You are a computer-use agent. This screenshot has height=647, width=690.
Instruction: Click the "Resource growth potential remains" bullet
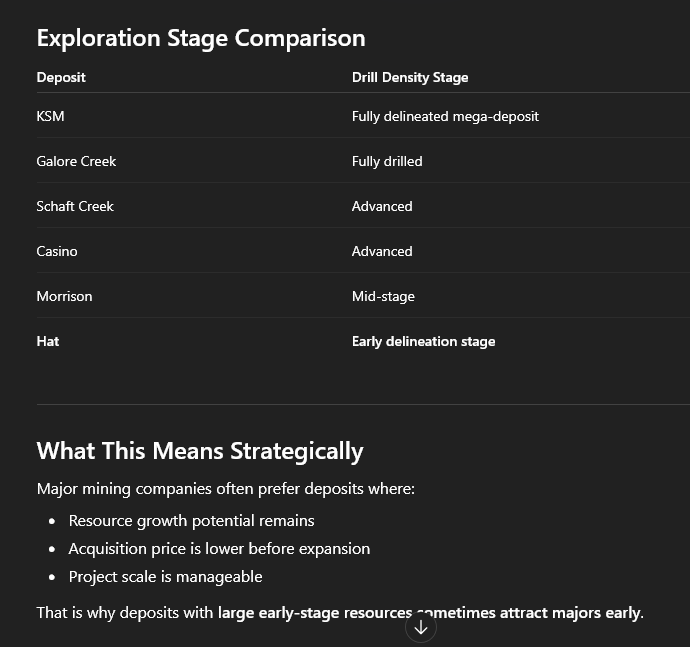[191, 520]
